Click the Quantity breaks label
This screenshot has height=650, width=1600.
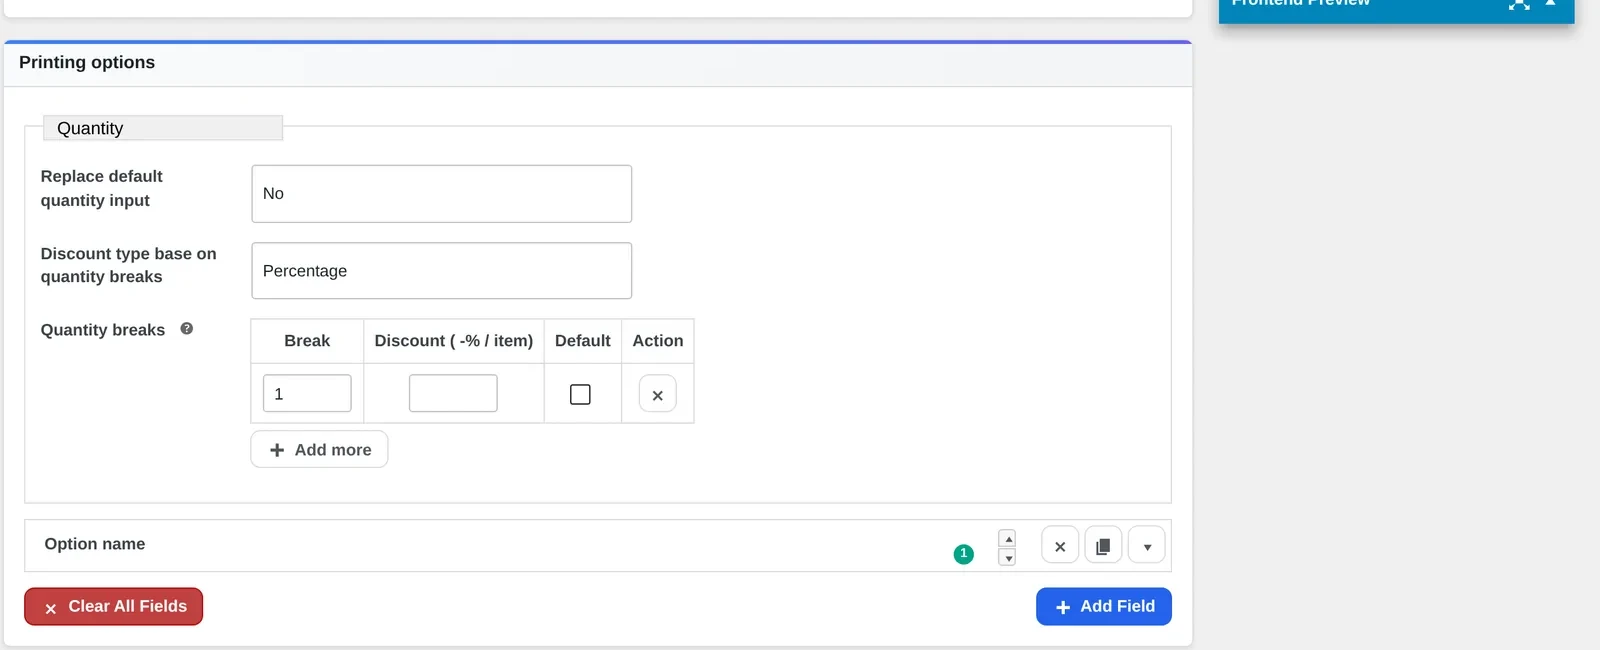(x=103, y=330)
